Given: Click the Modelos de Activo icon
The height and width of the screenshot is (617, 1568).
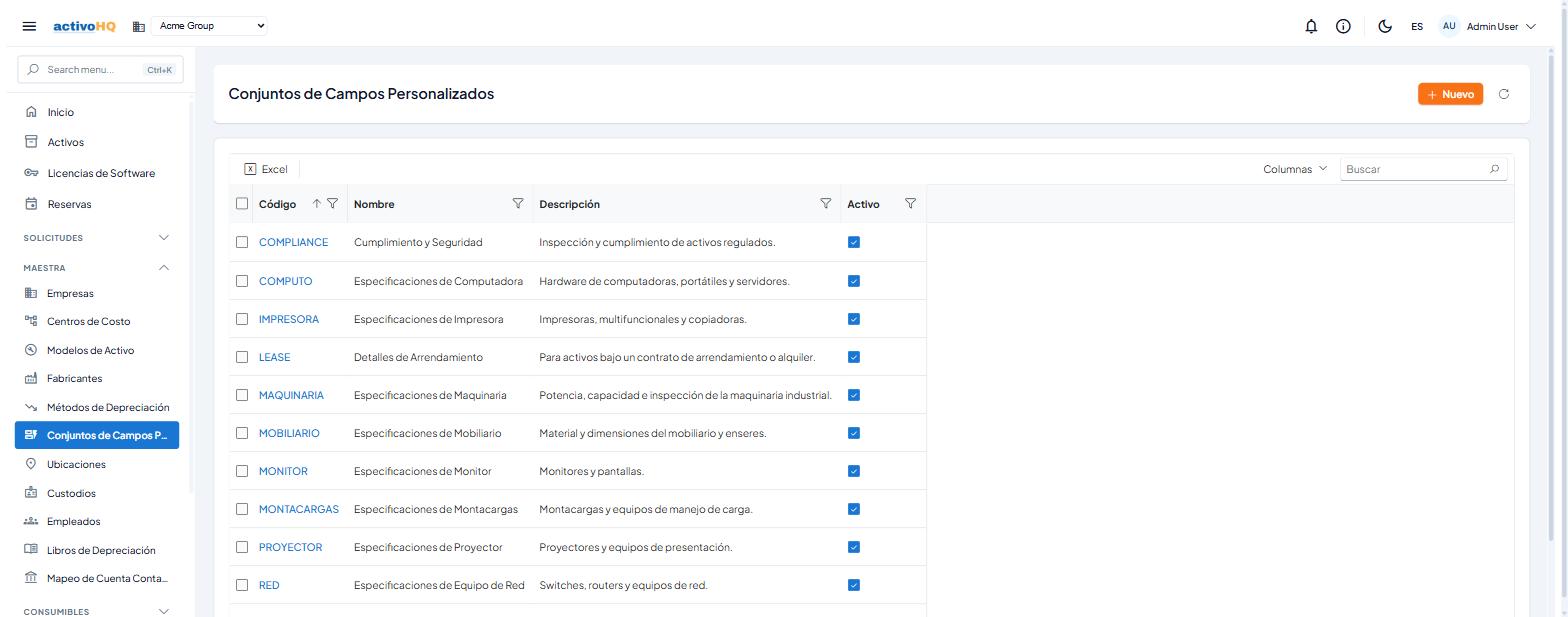Looking at the screenshot, I should coord(30,350).
